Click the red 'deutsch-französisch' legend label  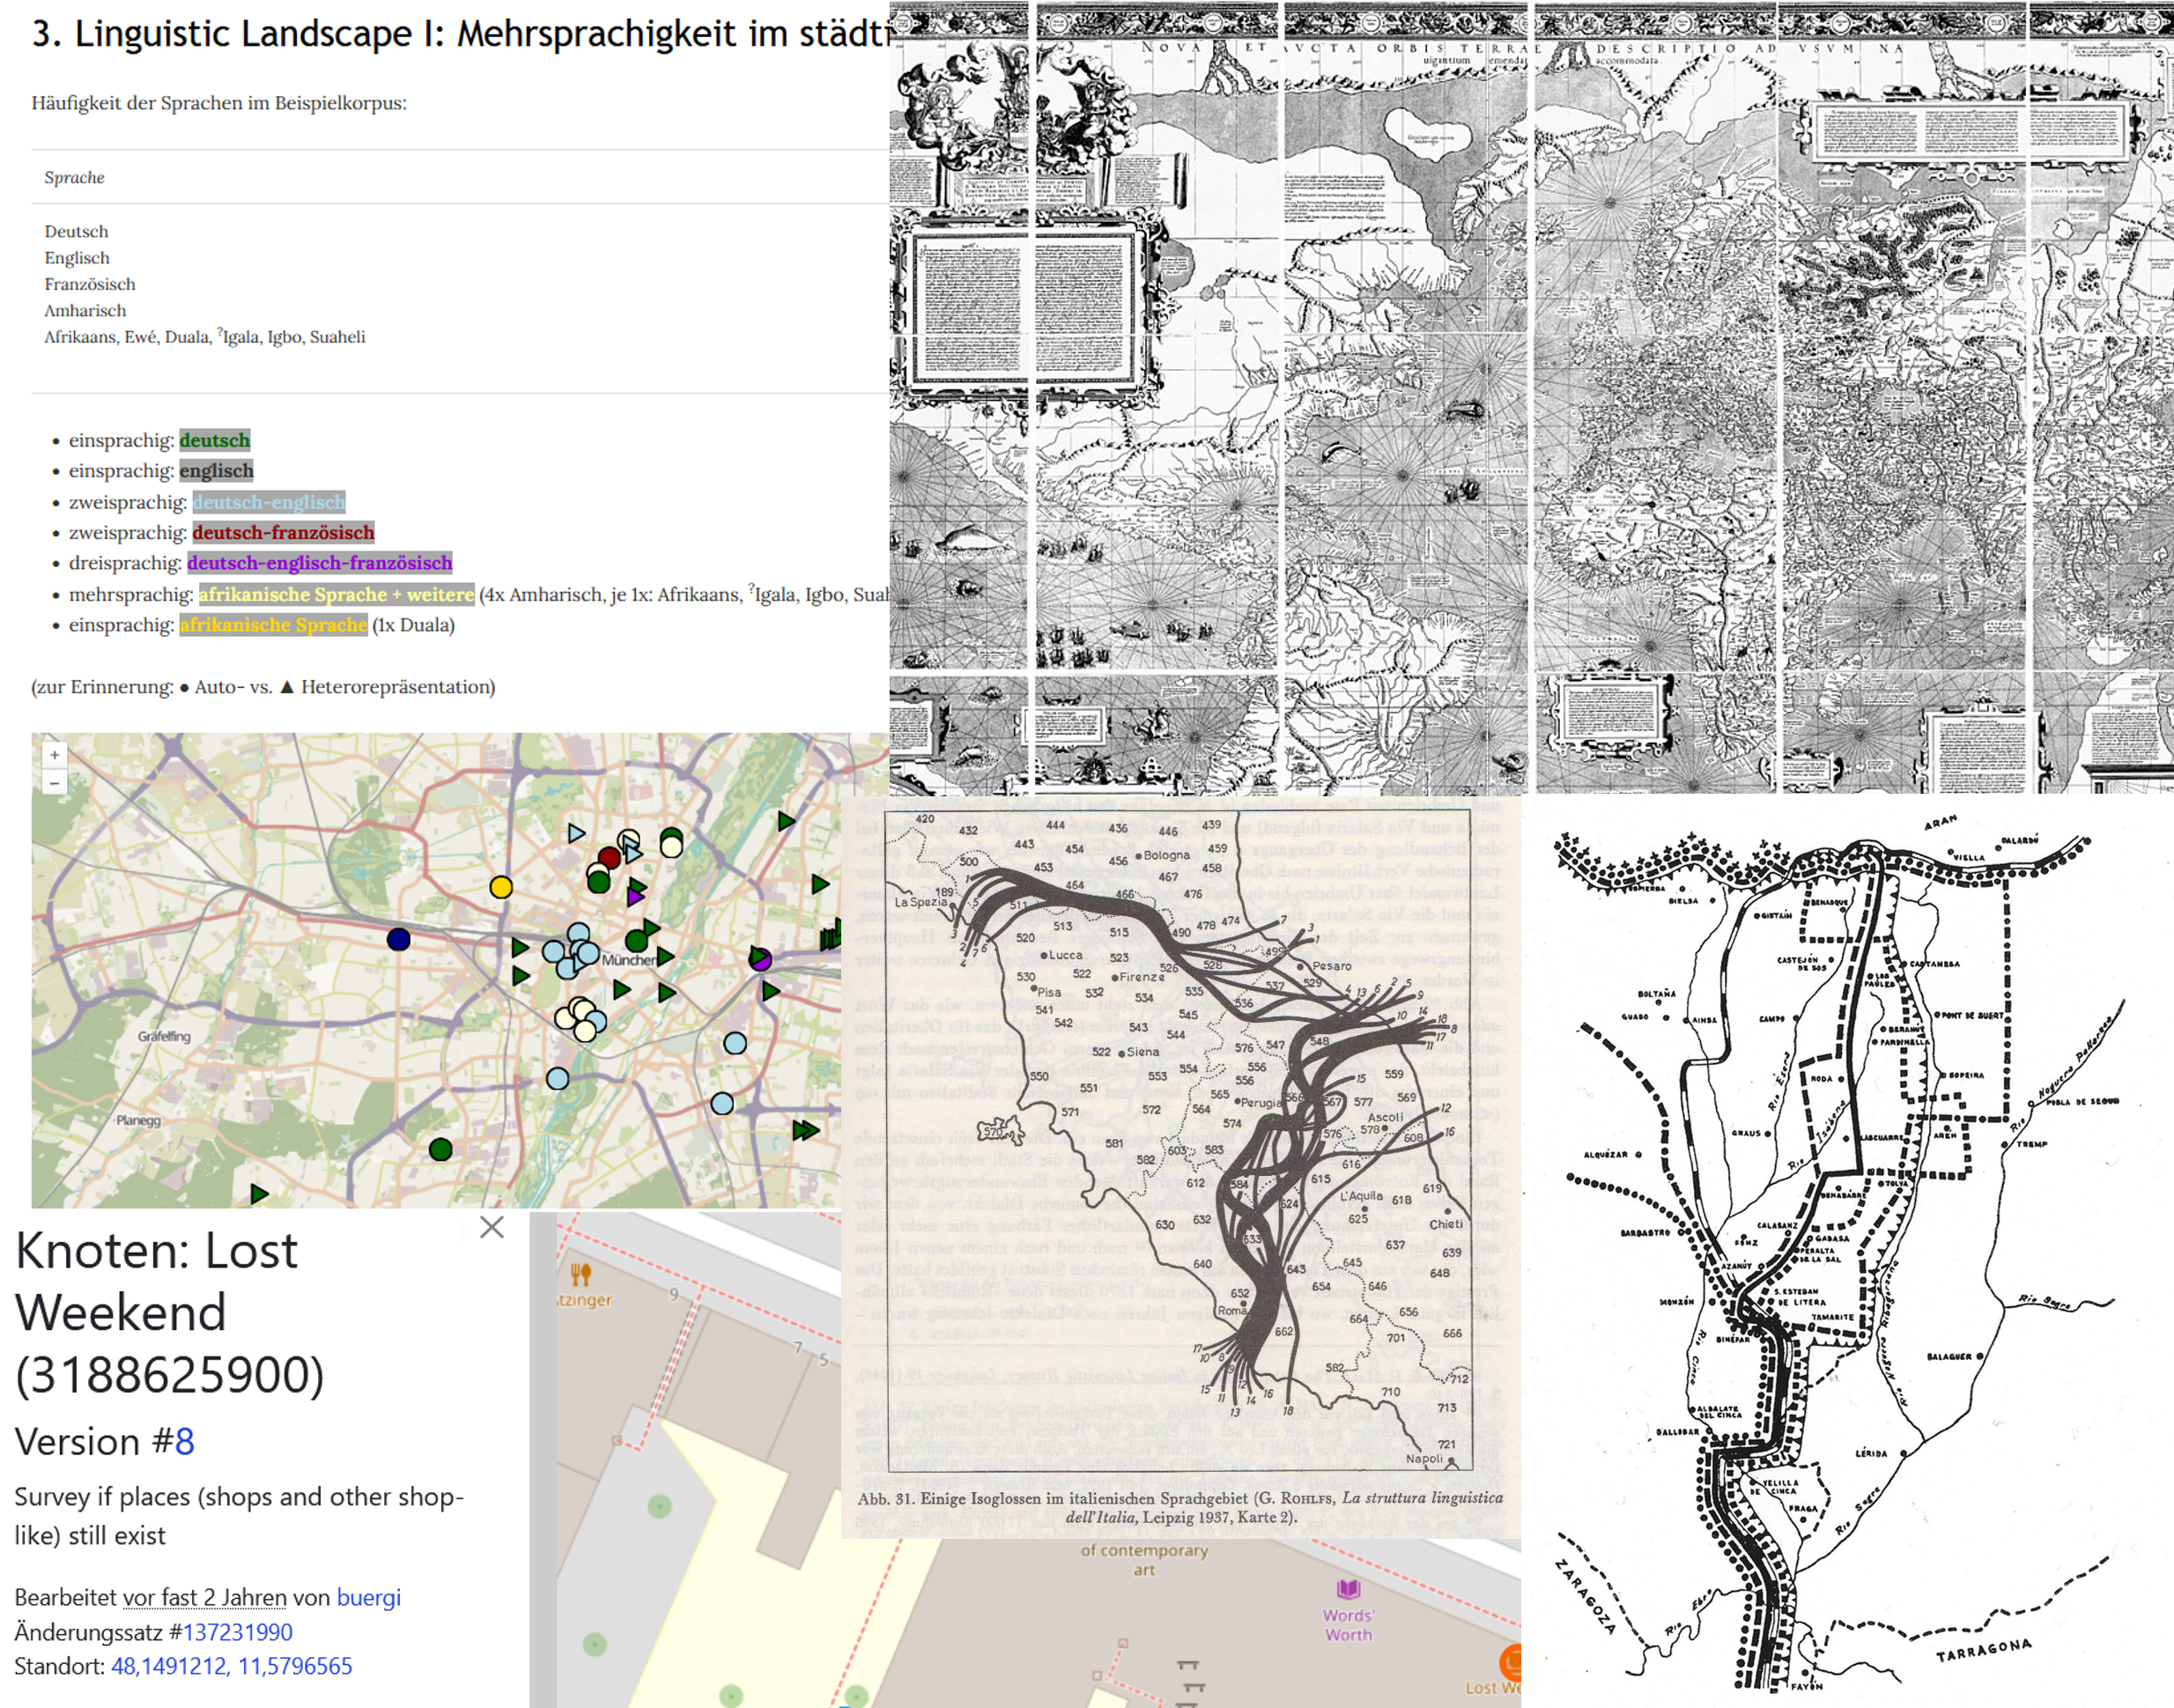(283, 532)
